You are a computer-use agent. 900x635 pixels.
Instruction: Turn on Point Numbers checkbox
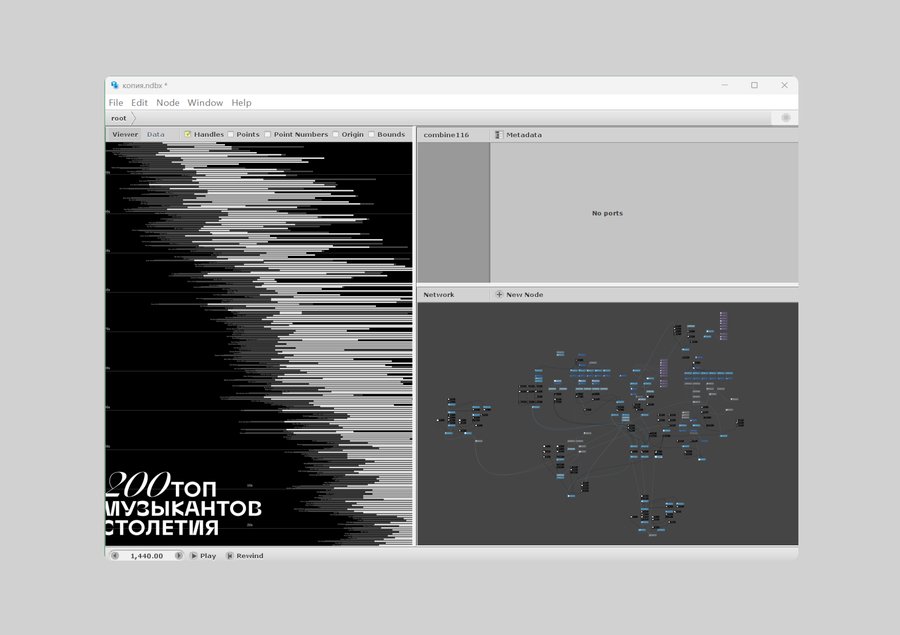click(x=268, y=134)
